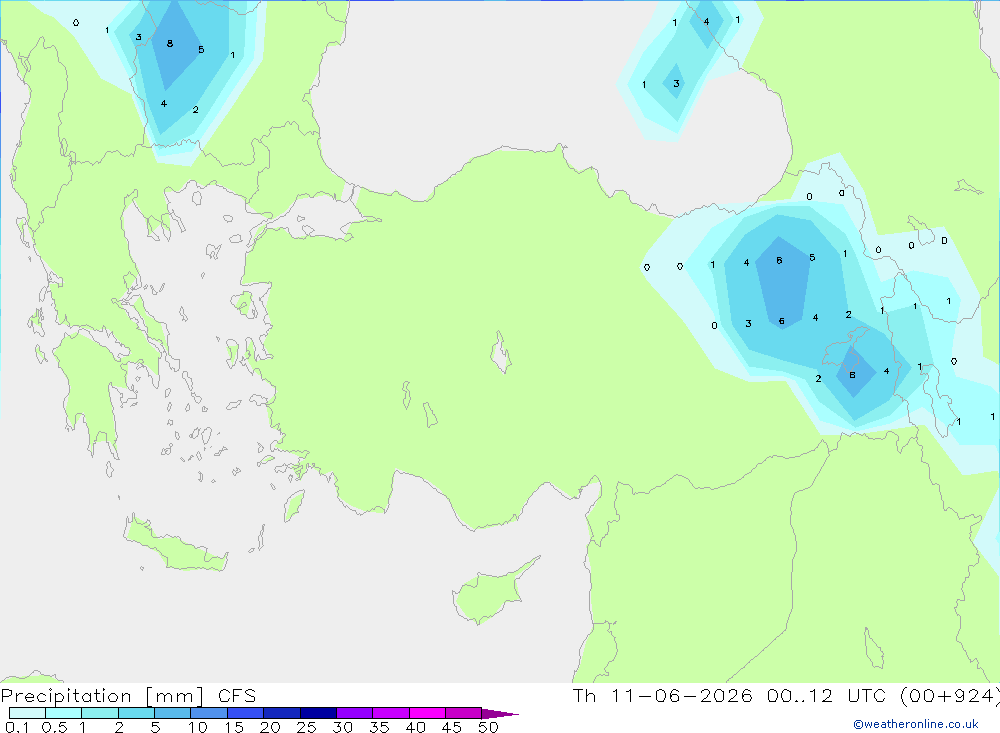This screenshot has width=1000, height=733.
Task: Click the '35' legend scale label
Action: [x=379, y=727]
